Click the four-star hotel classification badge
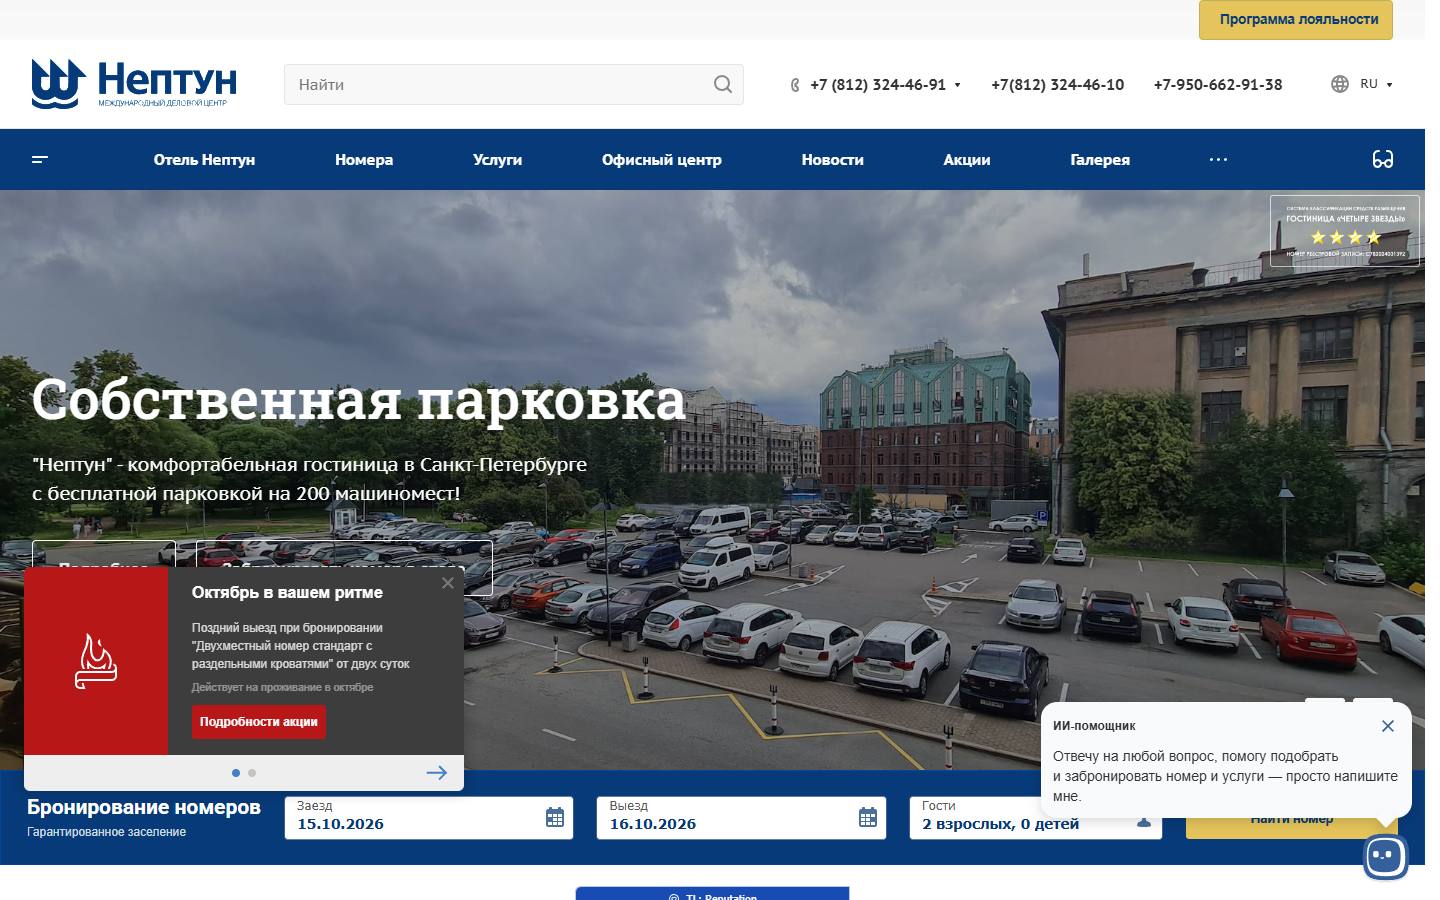Viewport: 1440px width, 900px height. (1345, 231)
